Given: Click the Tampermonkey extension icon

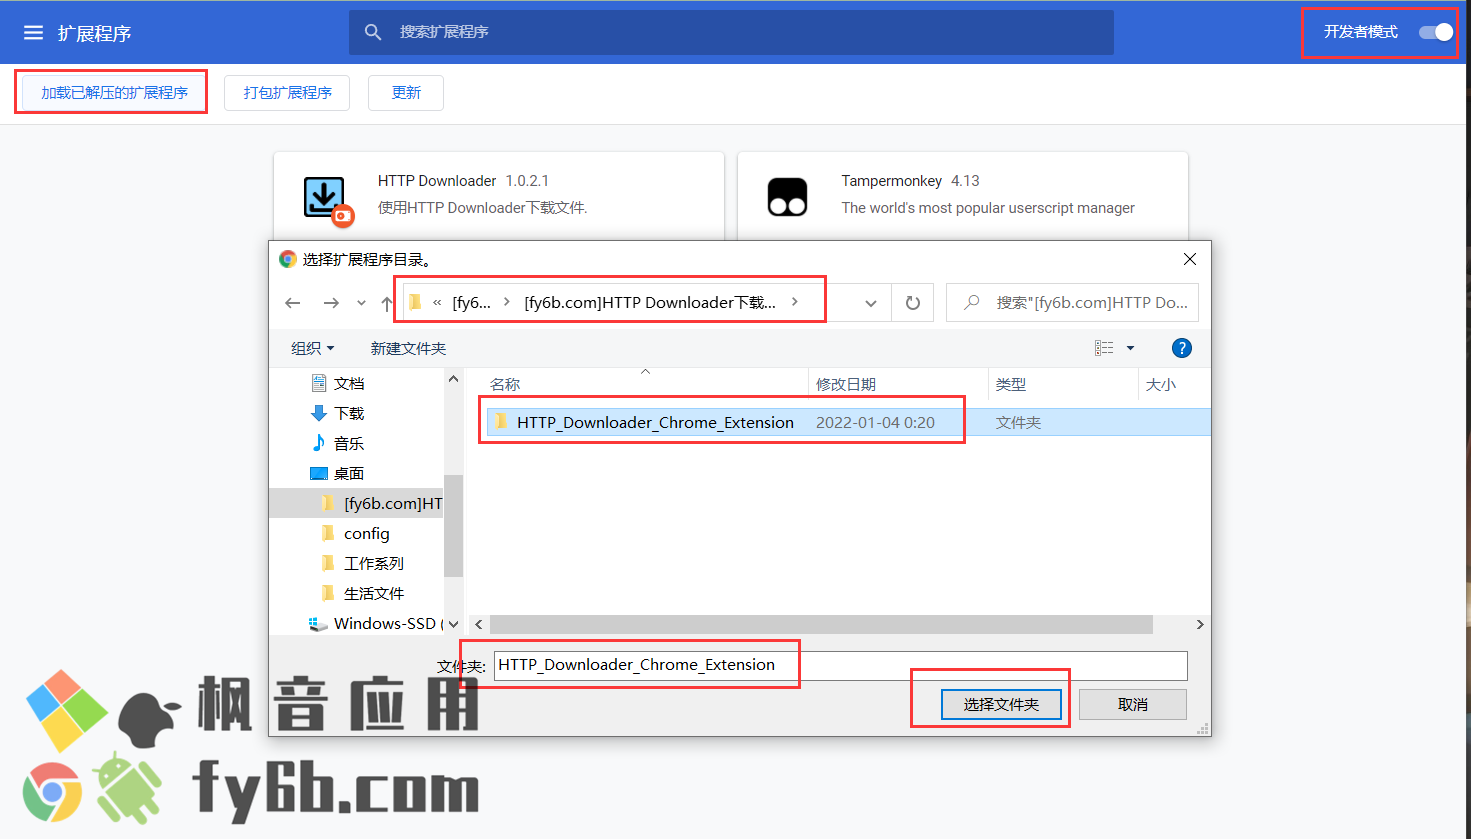Looking at the screenshot, I should click(x=787, y=197).
